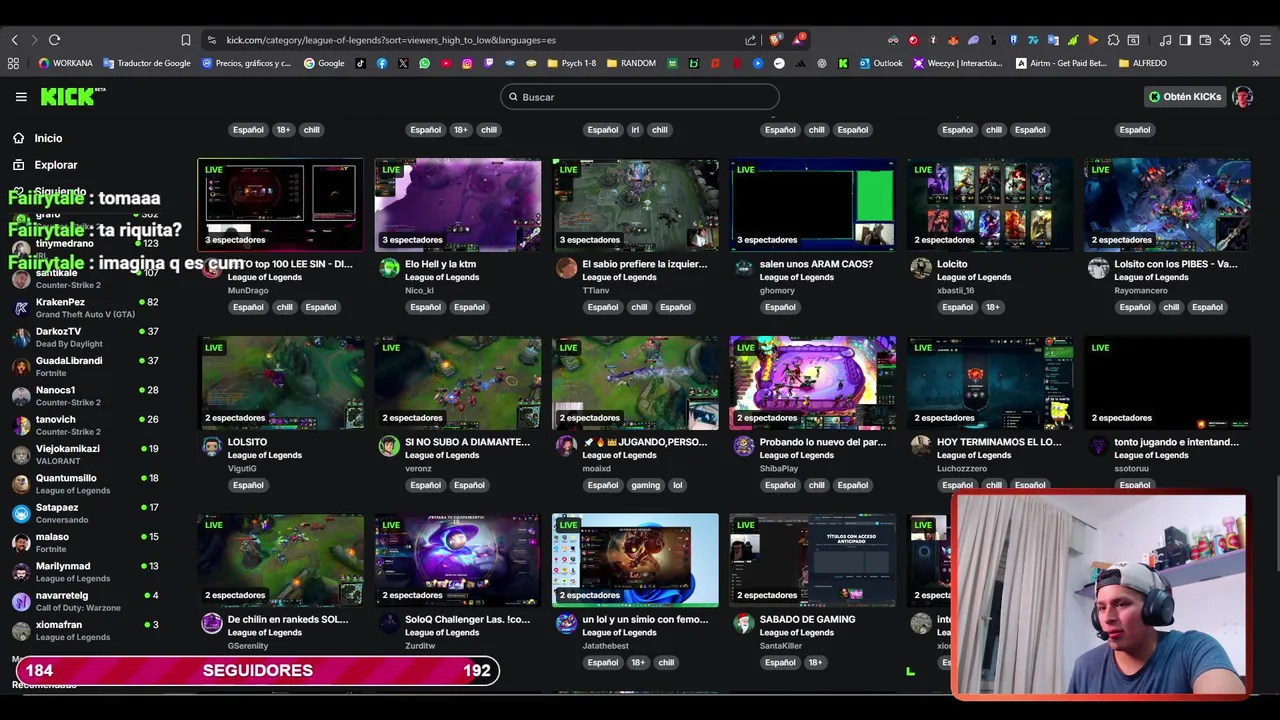Viewport: 1280px width, 720px height.
Task: Reload the page with browser refresh
Action: (54, 40)
